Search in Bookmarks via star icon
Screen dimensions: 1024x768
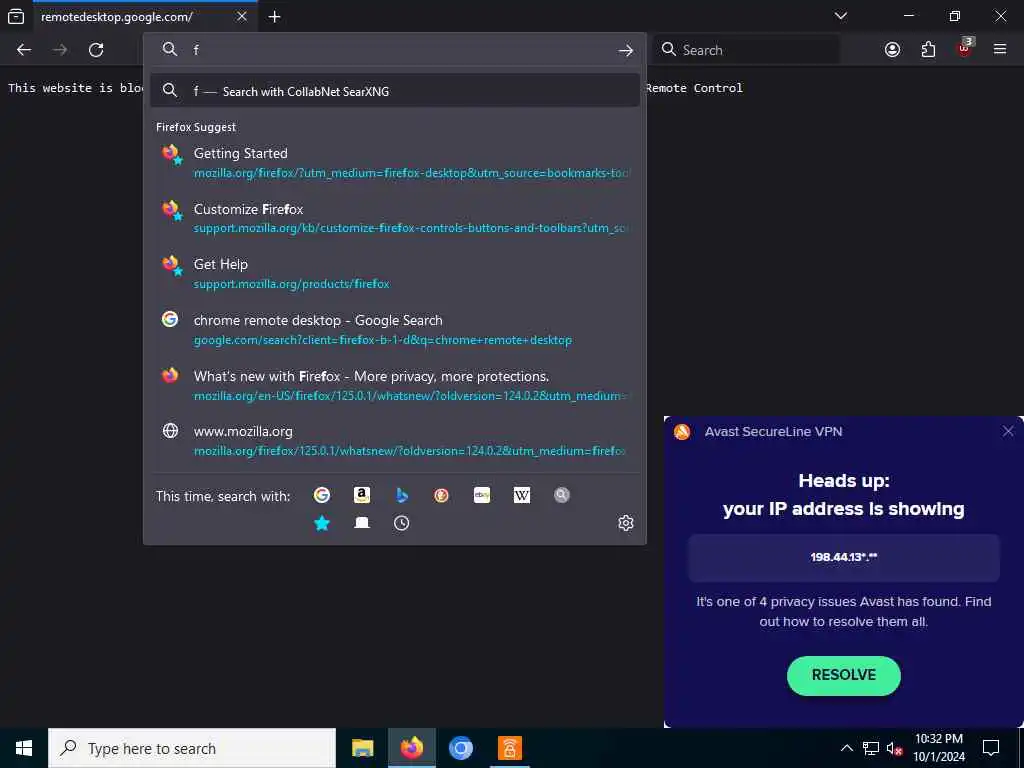coord(321,523)
